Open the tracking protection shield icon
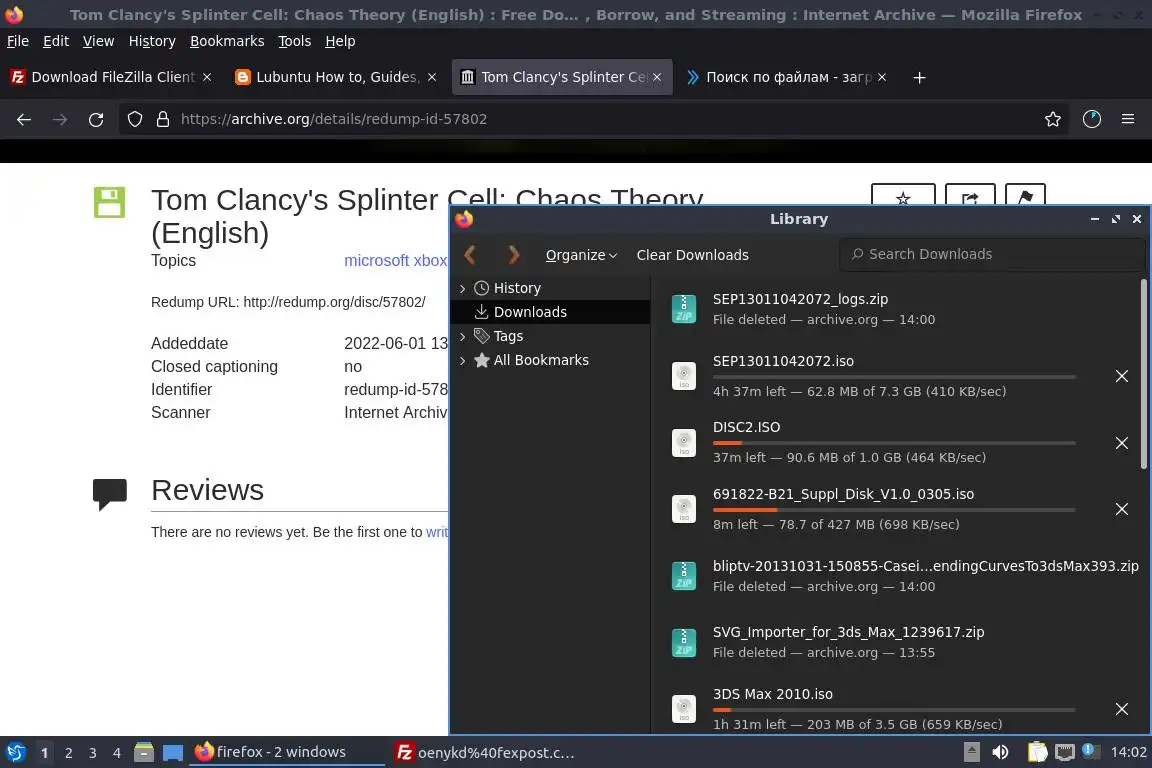1152x768 pixels. pyautogui.click(x=134, y=119)
